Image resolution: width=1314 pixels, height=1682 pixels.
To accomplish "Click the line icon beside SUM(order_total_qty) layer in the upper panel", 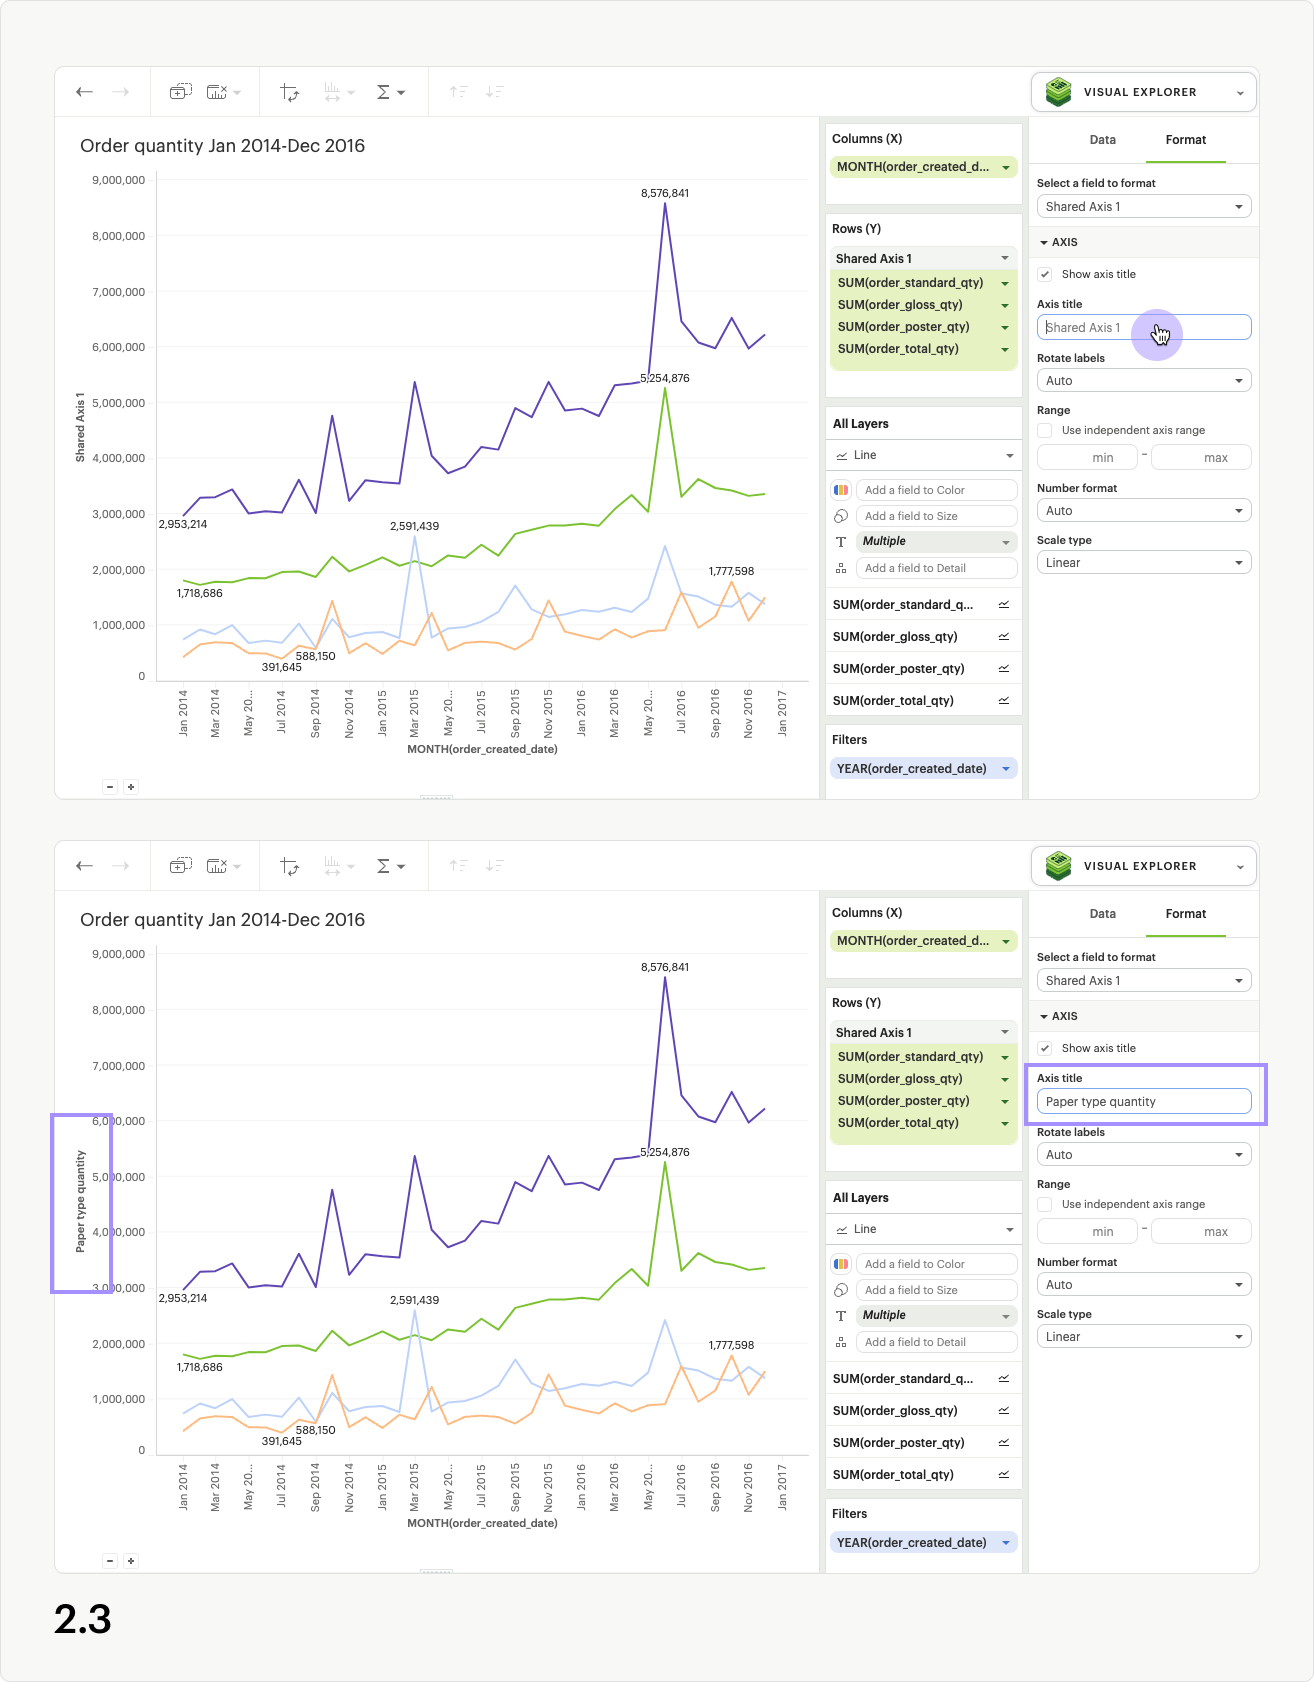I will [x=1003, y=701].
